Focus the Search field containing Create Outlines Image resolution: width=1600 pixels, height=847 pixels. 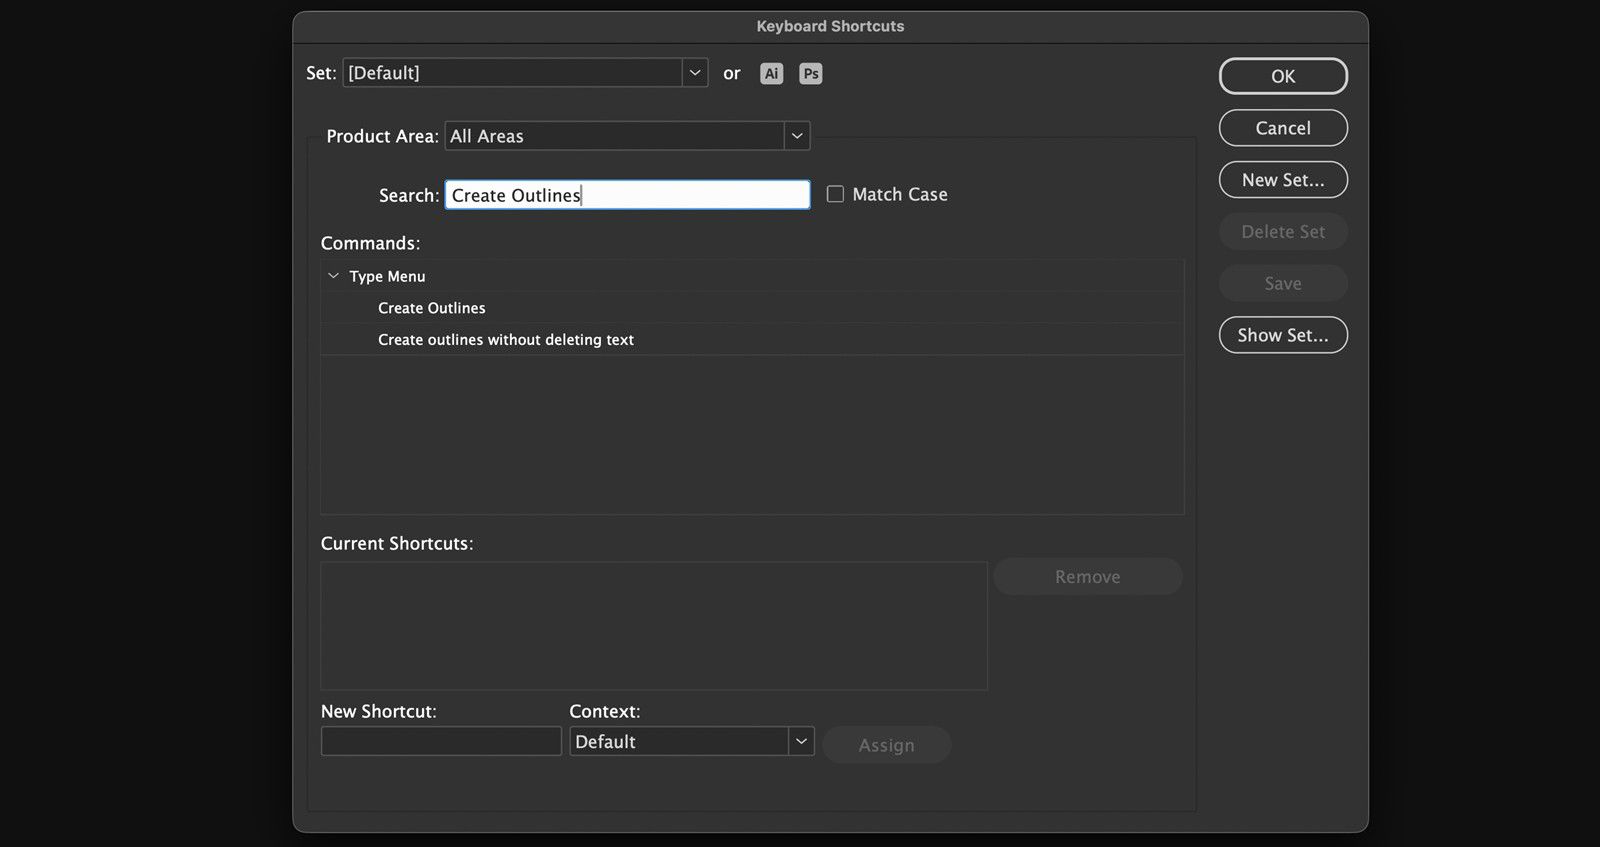click(627, 195)
